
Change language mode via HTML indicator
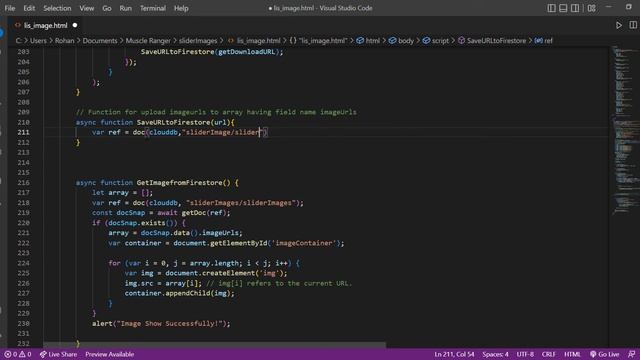(572, 354)
